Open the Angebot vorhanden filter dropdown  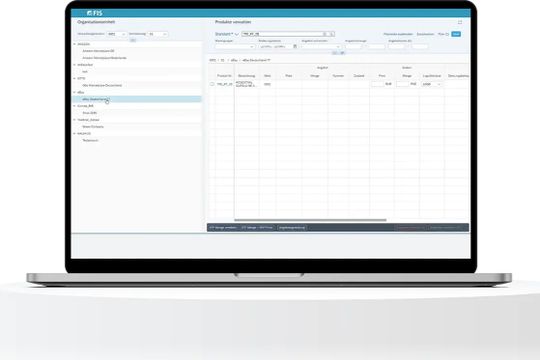pos(321,47)
